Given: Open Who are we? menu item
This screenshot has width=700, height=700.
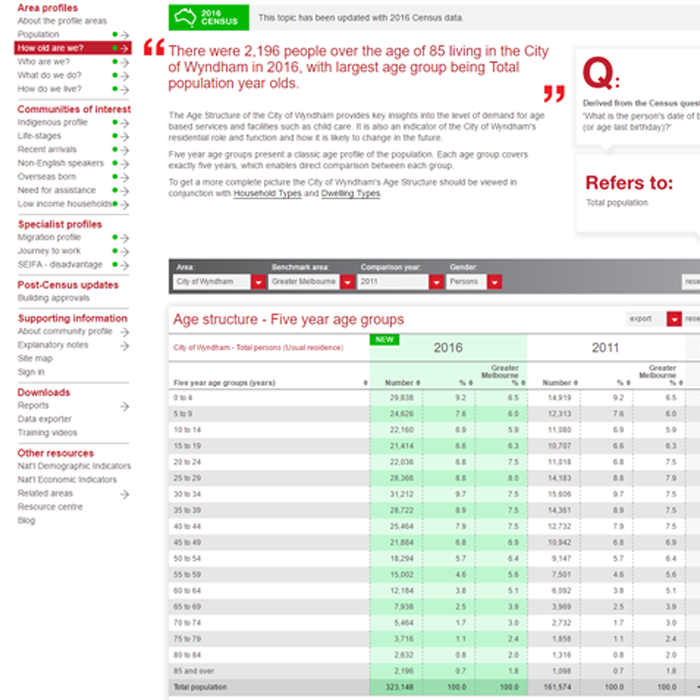Looking at the screenshot, I should click(x=43, y=62).
